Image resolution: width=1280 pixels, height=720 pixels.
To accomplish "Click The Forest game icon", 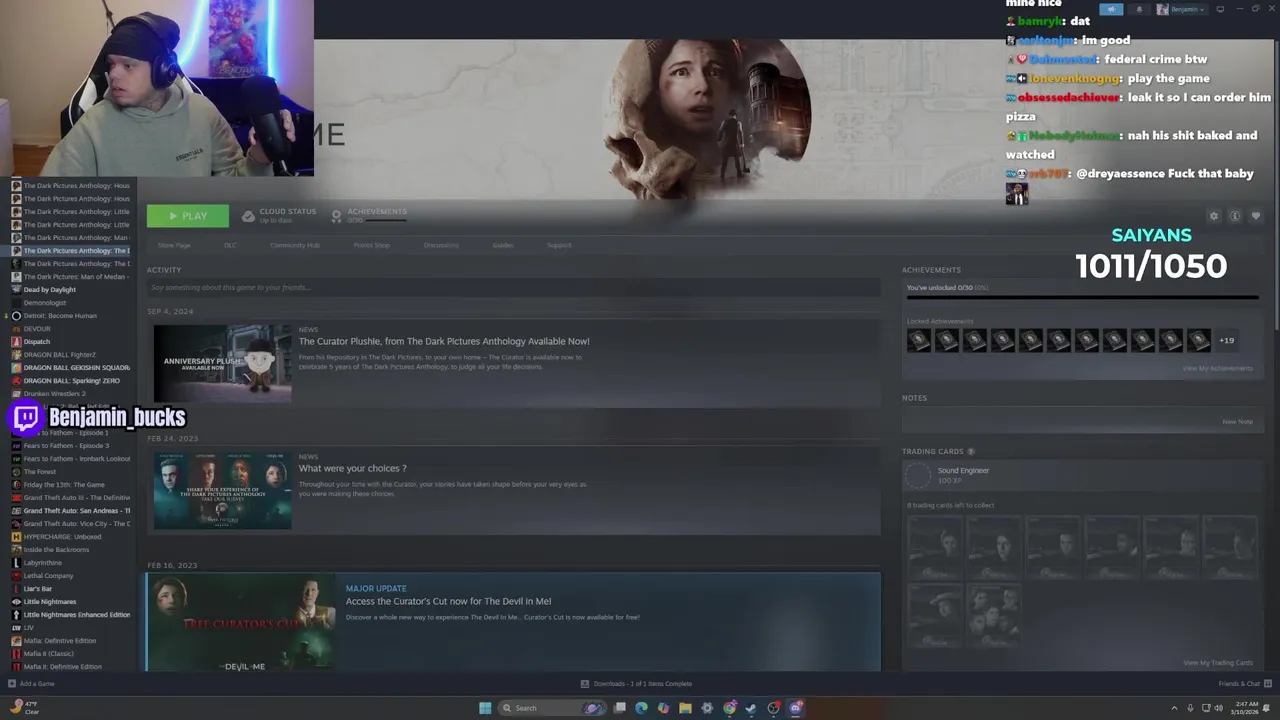I will (16, 472).
